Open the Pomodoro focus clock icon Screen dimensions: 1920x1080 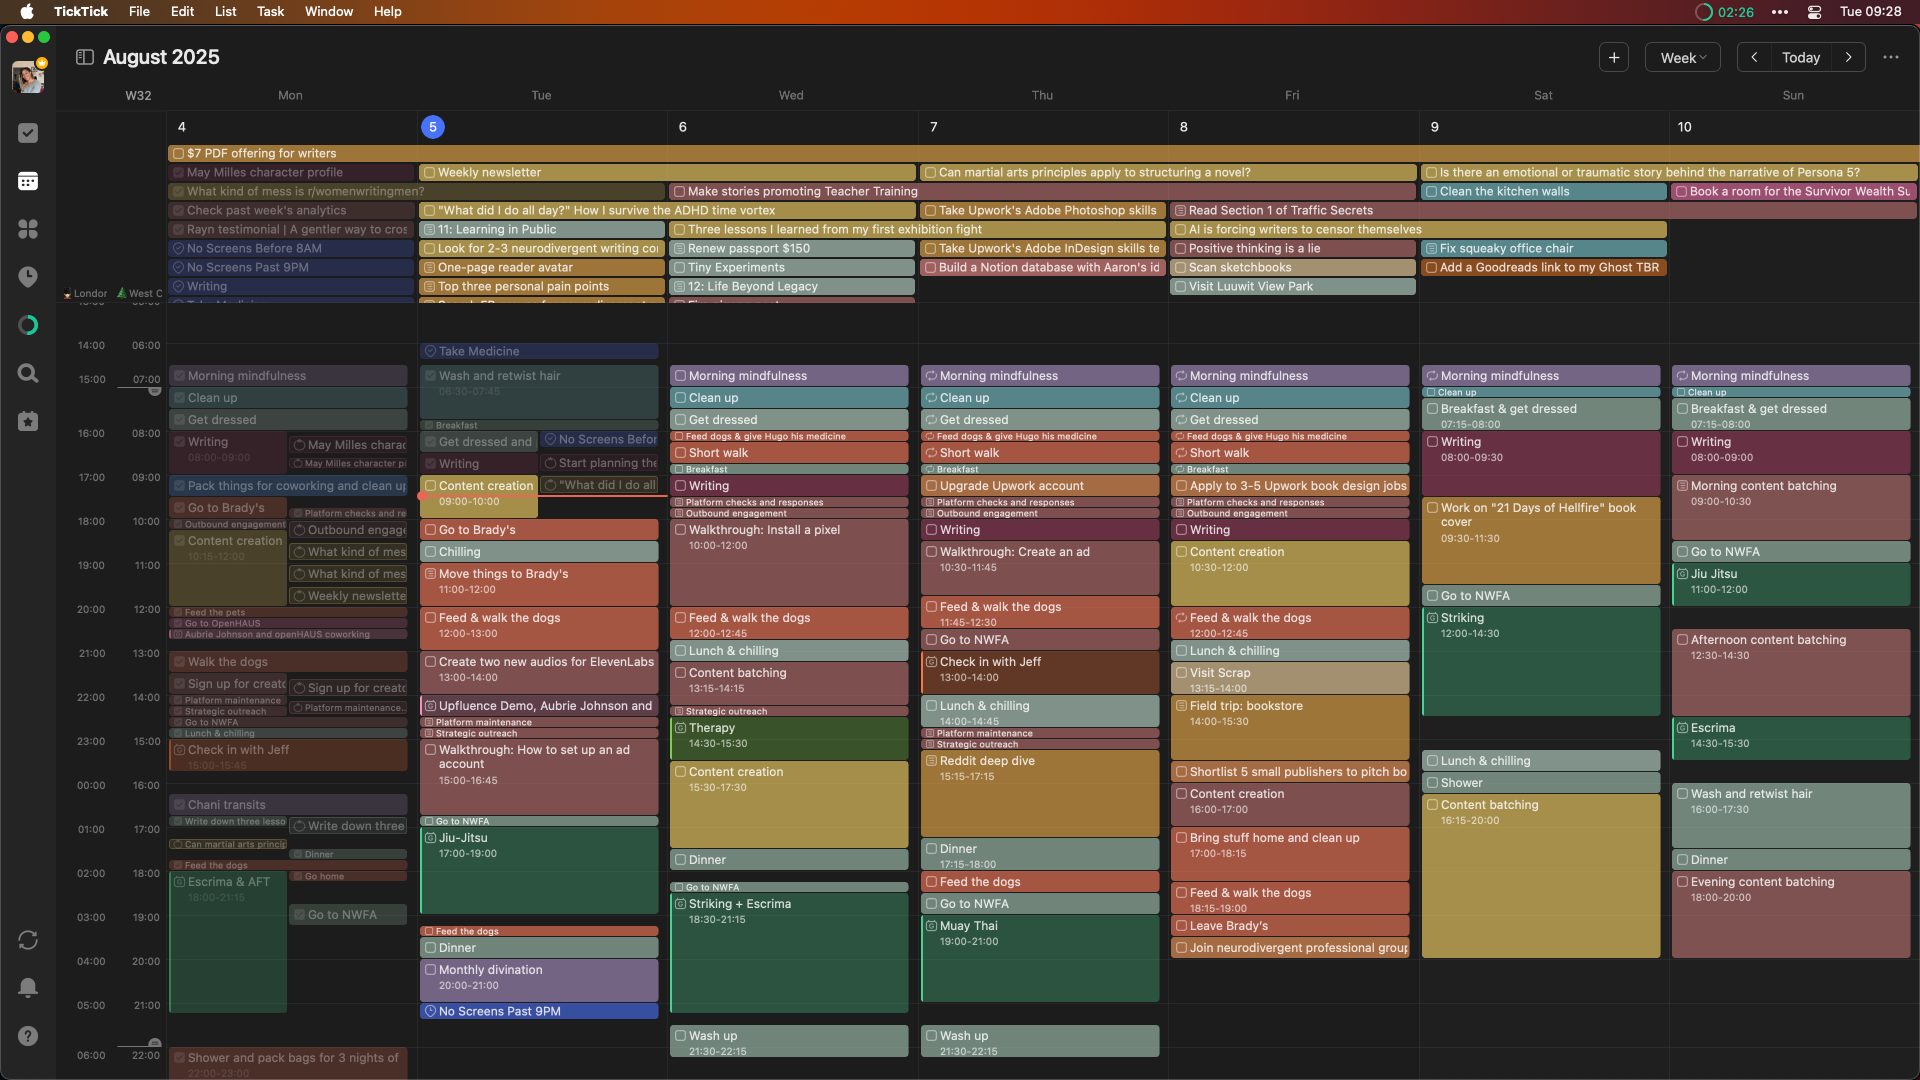tap(27, 277)
